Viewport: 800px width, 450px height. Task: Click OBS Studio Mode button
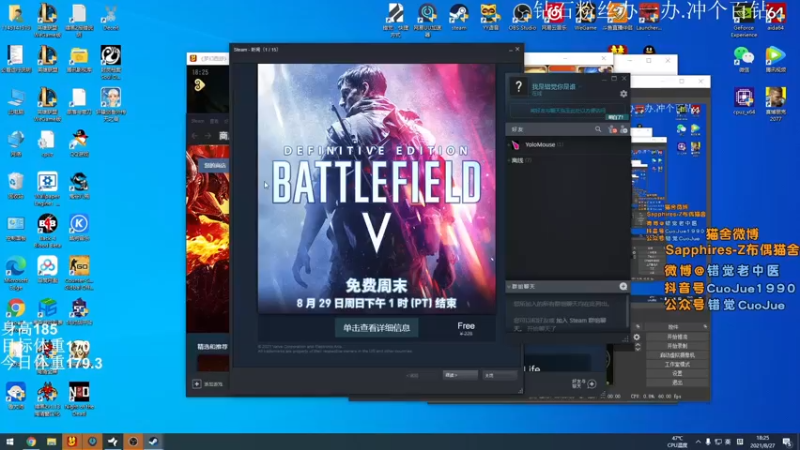pyautogui.click(x=677, y=364)
